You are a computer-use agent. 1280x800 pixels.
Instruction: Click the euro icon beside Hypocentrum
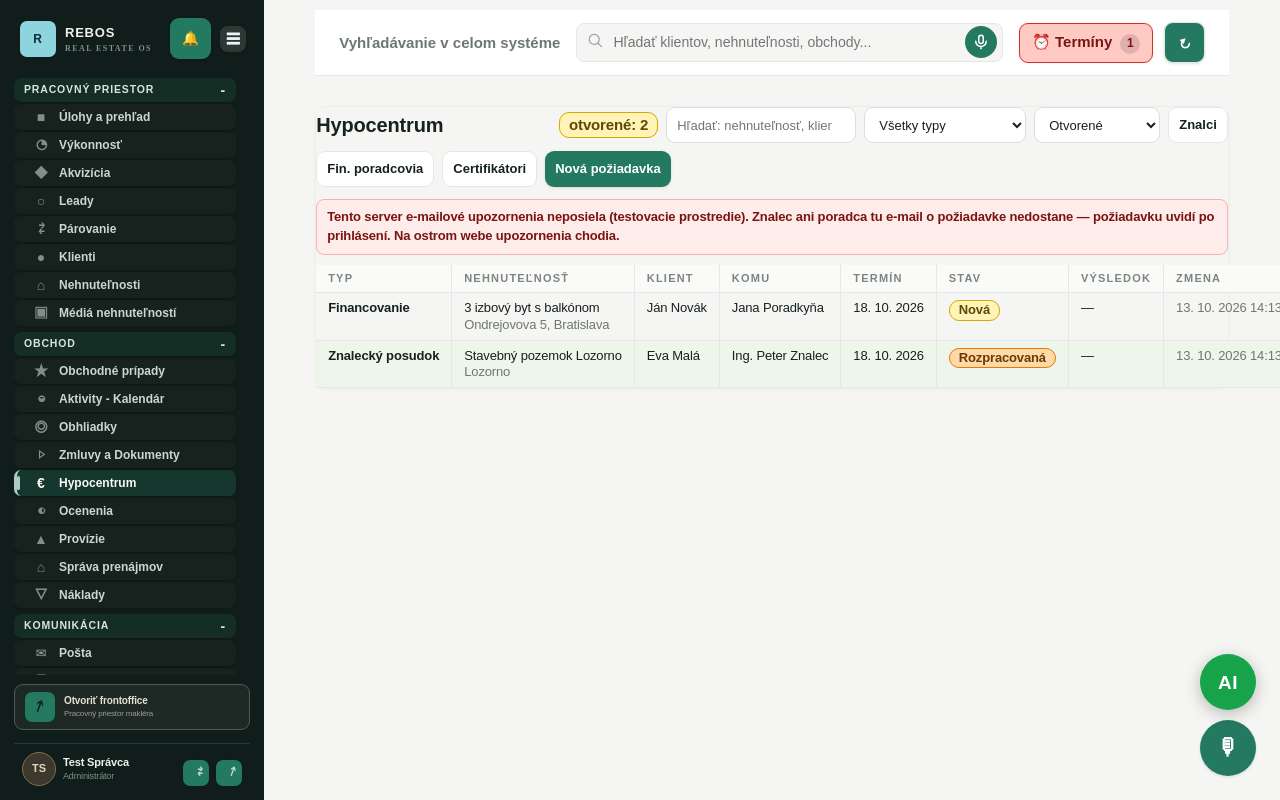coord(41,483)
